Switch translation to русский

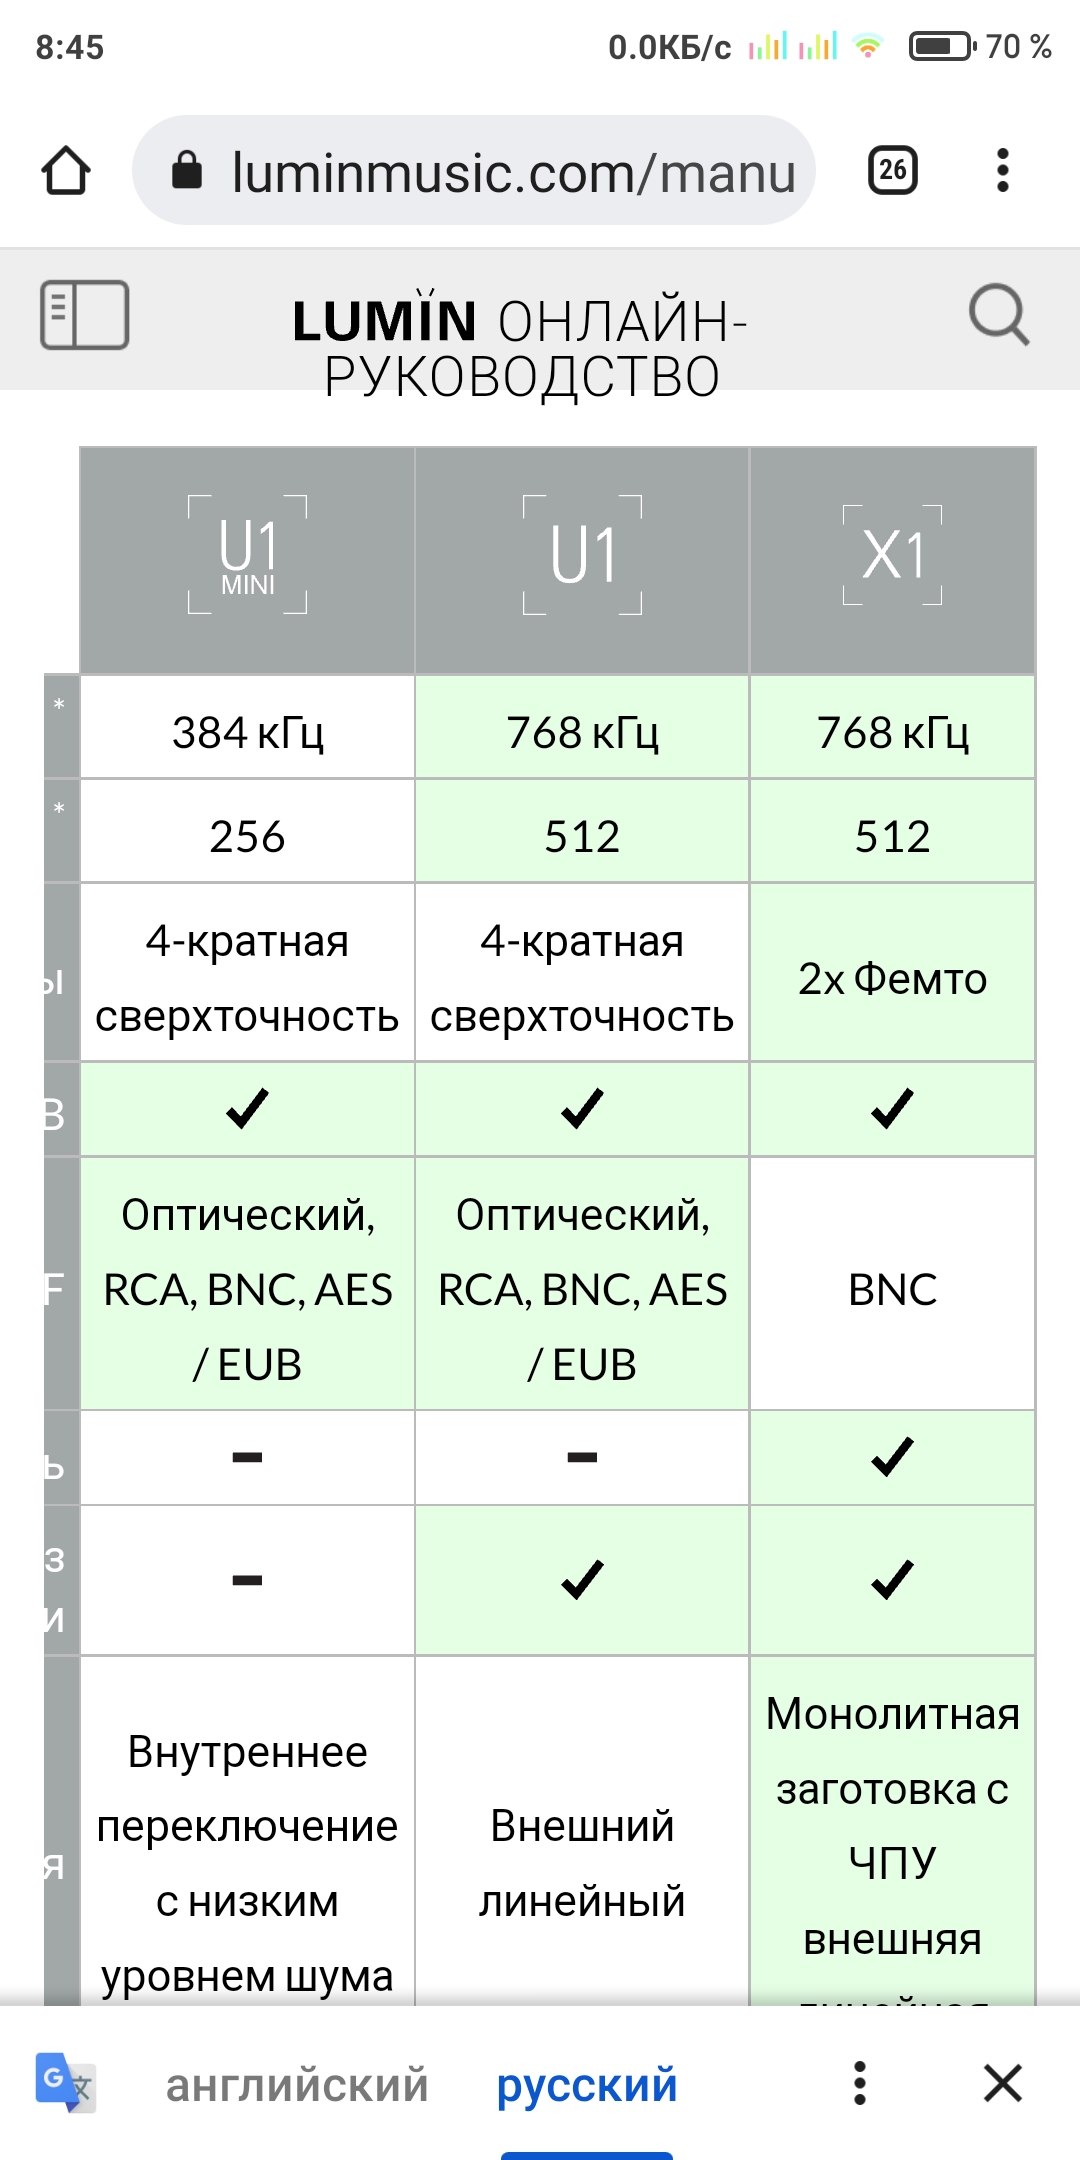[587, 2085]
